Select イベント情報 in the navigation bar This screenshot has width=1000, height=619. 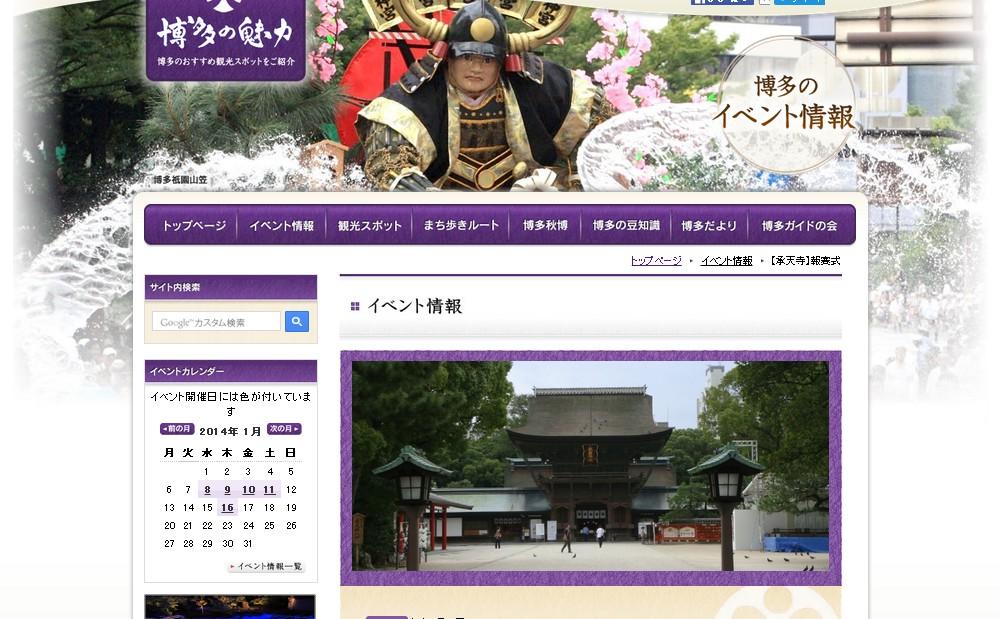(x=281, y=226)
